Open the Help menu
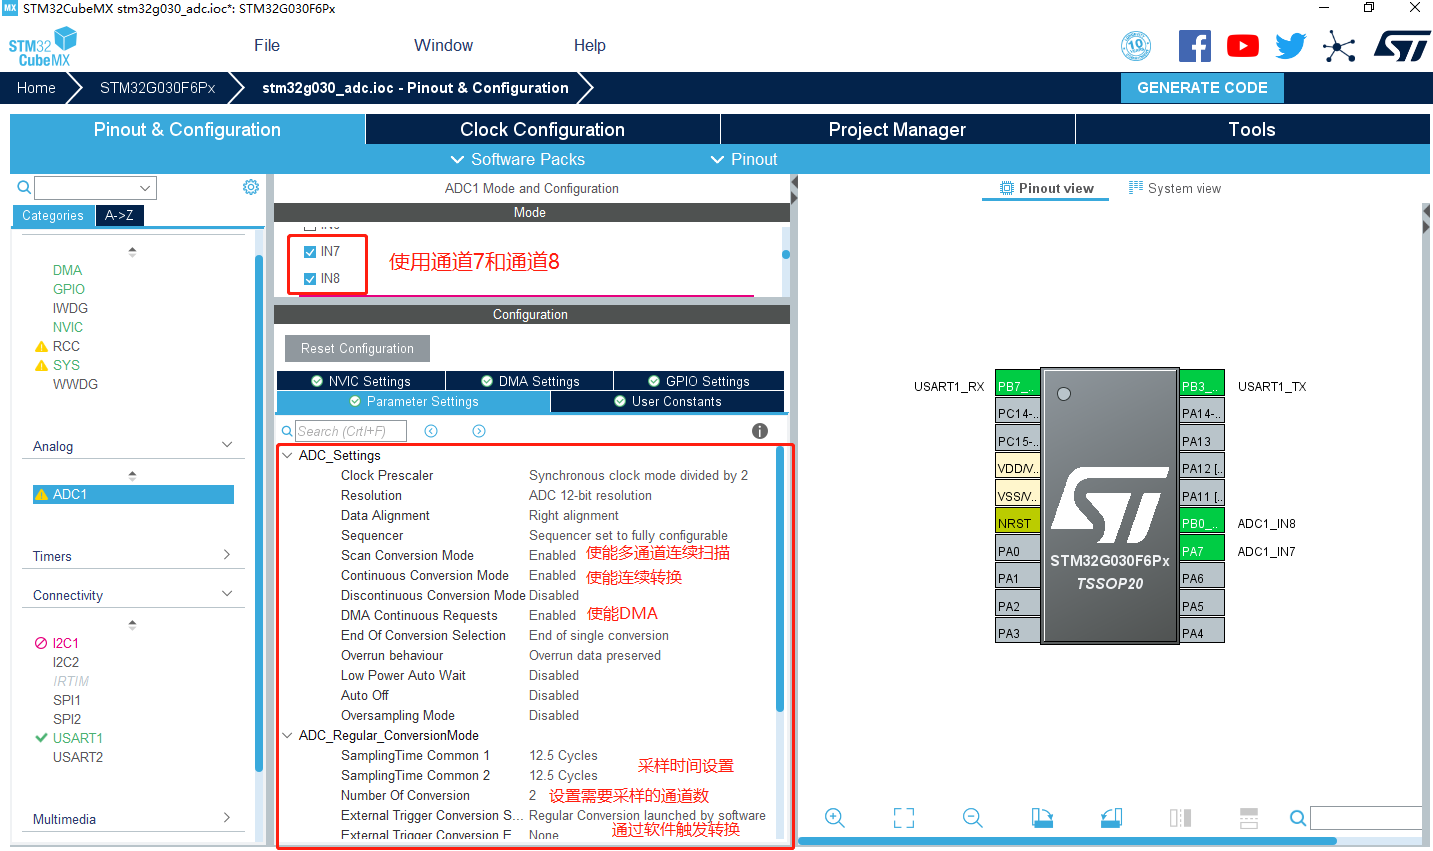 tap(590, 45)
